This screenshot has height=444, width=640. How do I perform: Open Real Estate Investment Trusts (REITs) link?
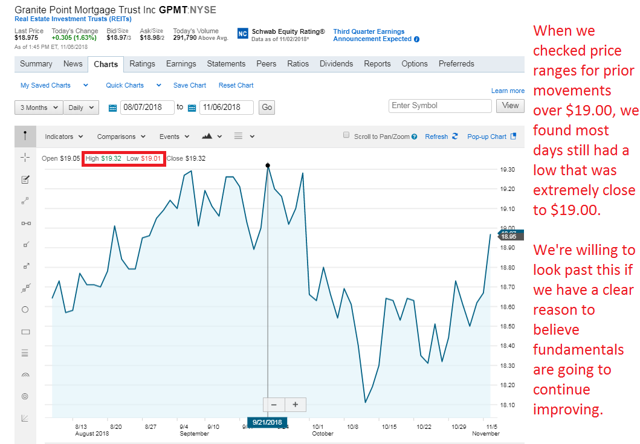point(73,19)
